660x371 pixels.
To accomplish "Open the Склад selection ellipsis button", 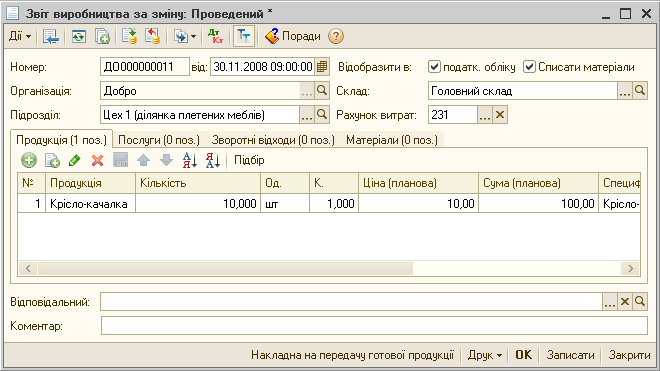I will (625, 91).
